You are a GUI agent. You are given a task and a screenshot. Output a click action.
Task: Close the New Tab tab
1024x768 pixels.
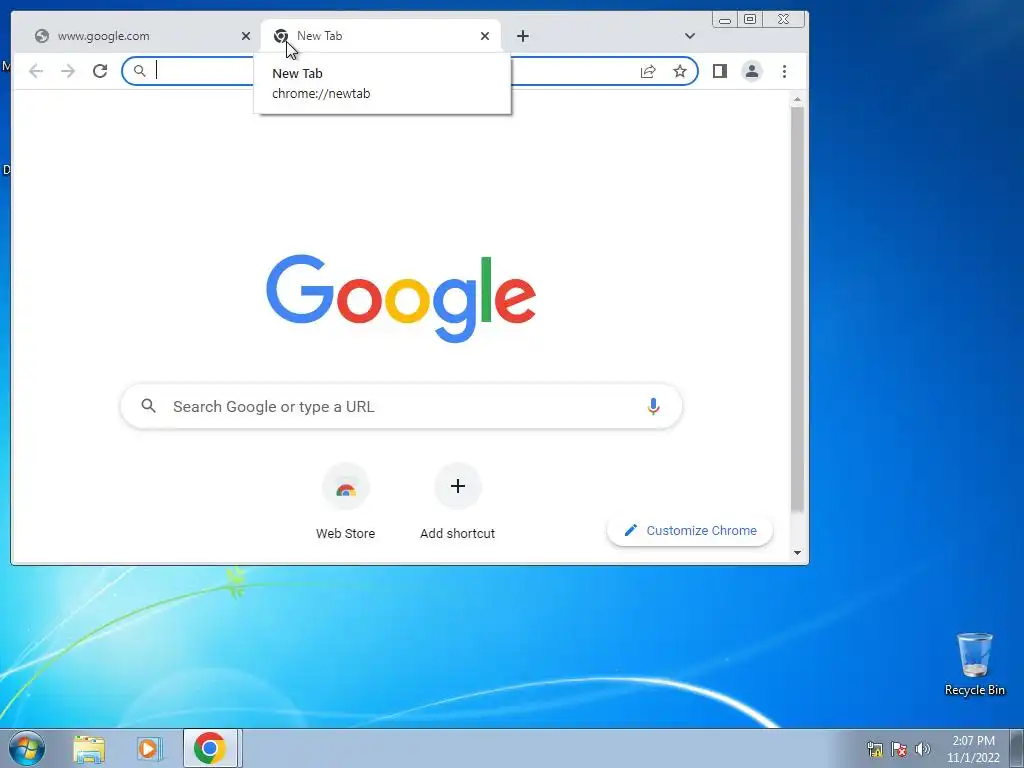click(x=485, y=36)
